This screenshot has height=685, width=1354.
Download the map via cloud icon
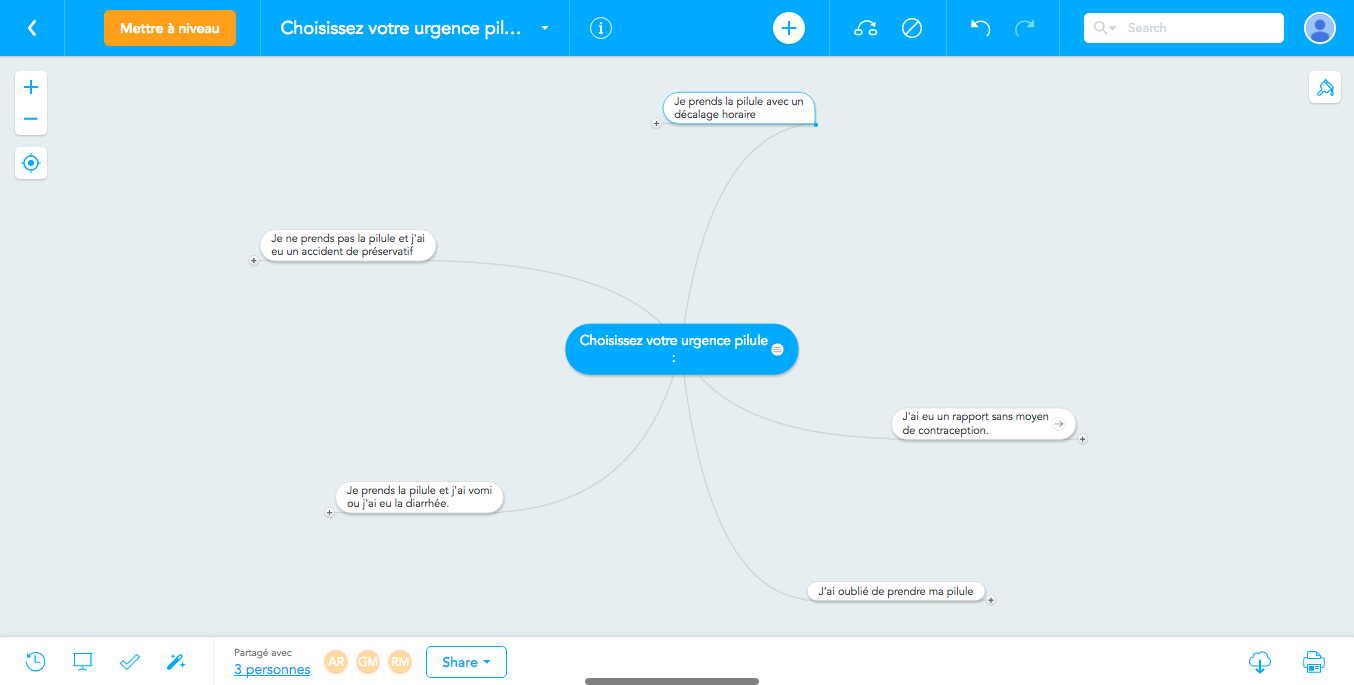point(1260,661)
